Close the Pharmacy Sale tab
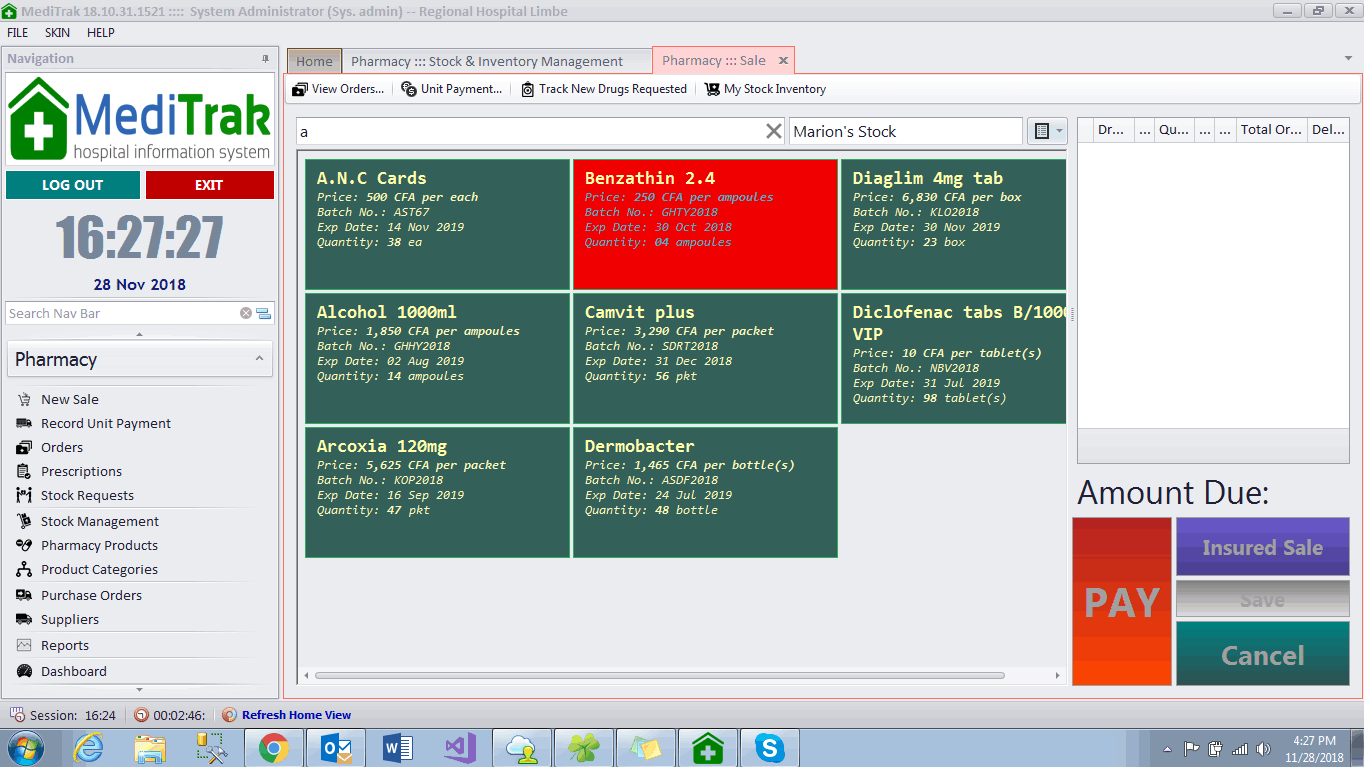This screenshot has height=767, width=1364. click(784, 60)
